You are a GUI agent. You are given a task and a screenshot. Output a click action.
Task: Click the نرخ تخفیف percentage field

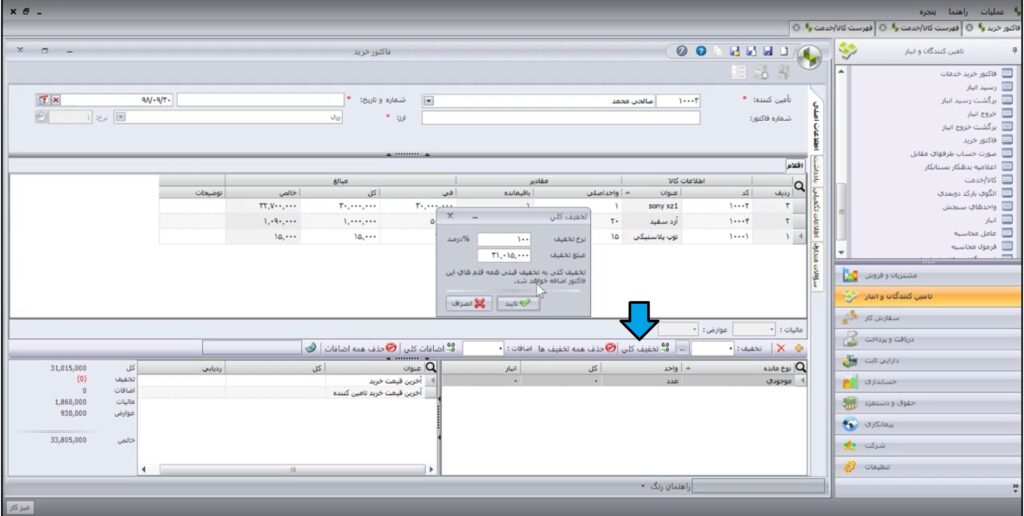(x=504, y=240)
